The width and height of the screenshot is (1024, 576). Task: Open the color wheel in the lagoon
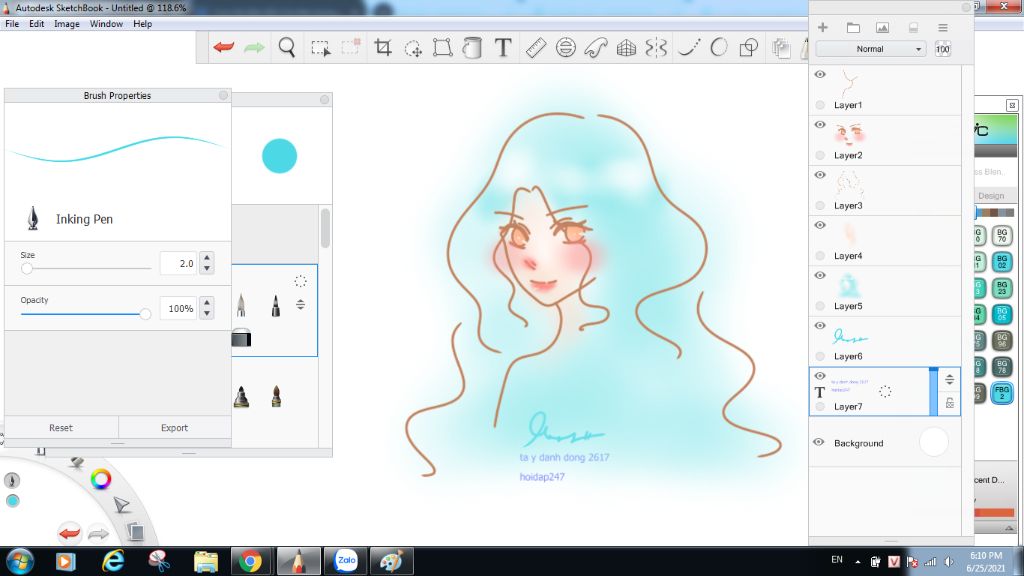pos(101,479)
